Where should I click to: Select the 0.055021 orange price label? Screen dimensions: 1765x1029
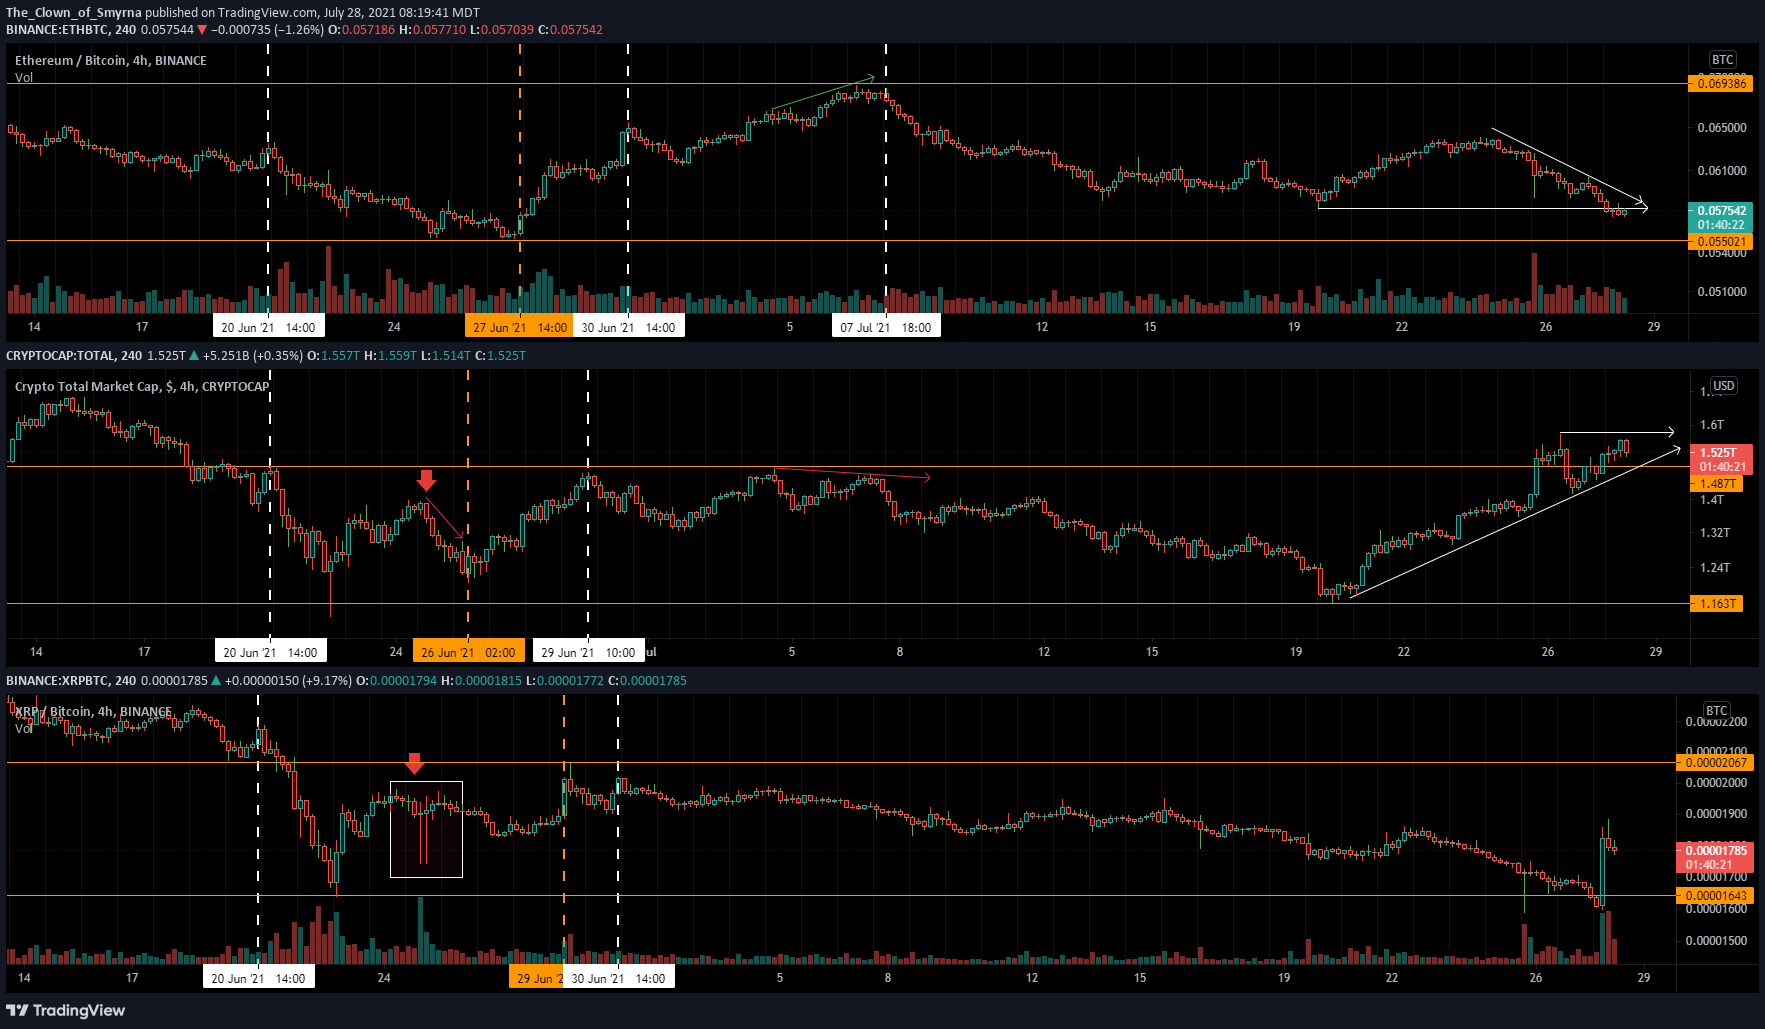(x=1722, y=241)
